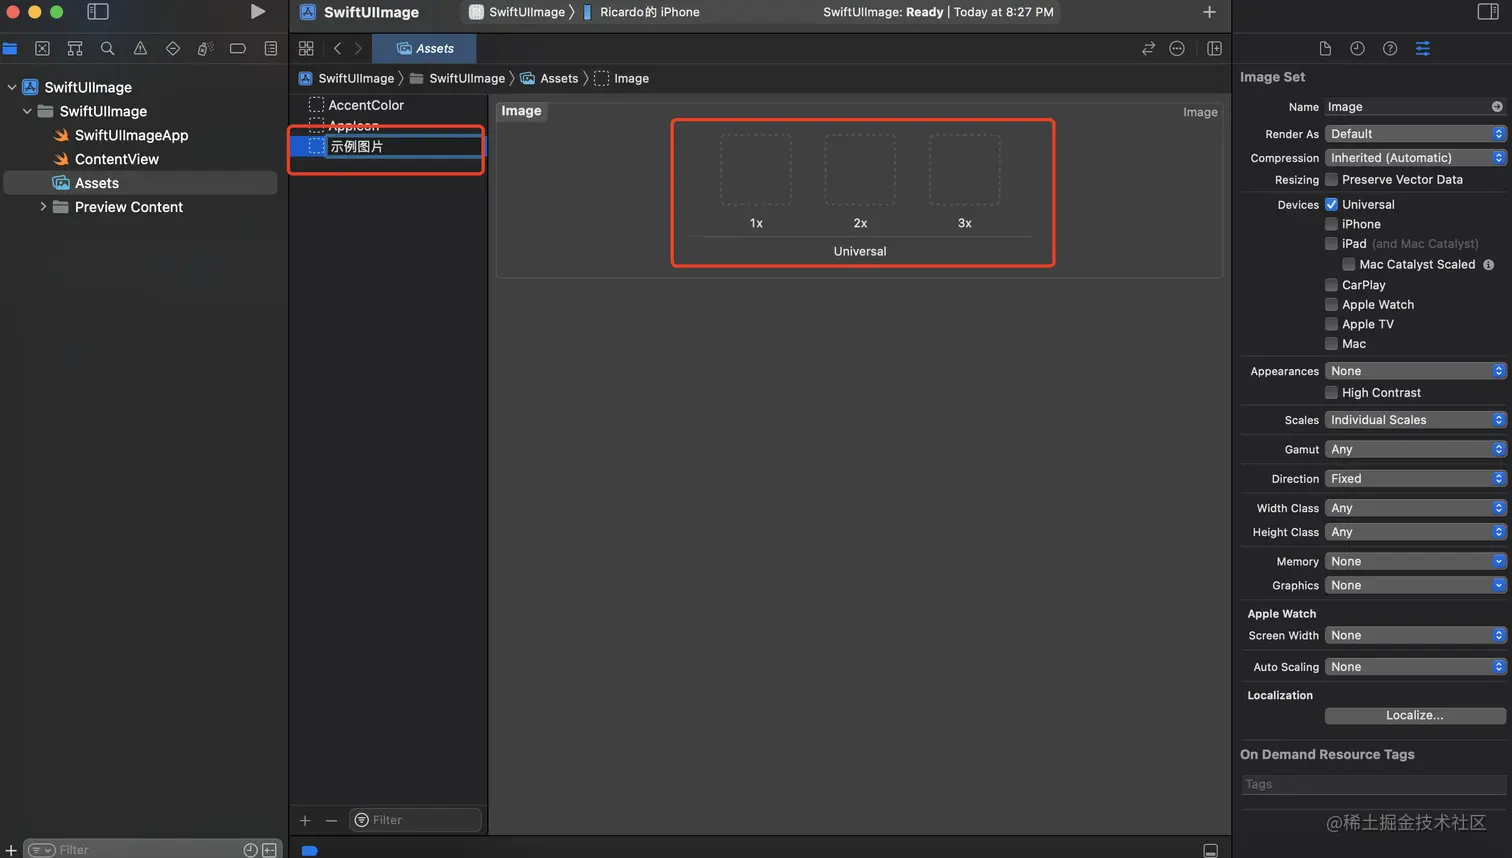Open the Symbol navigator
The image size is (1512, 858).
point(75,48)
